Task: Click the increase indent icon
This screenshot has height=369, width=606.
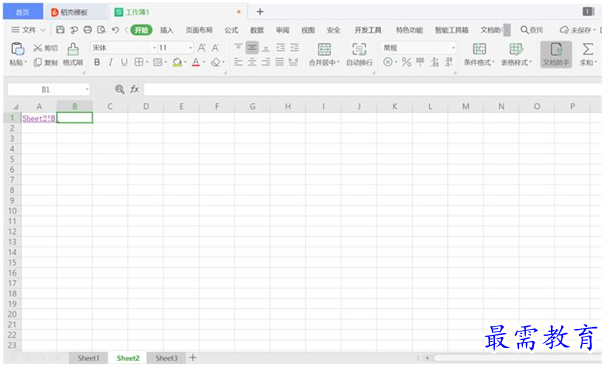Action: (294, 48)
